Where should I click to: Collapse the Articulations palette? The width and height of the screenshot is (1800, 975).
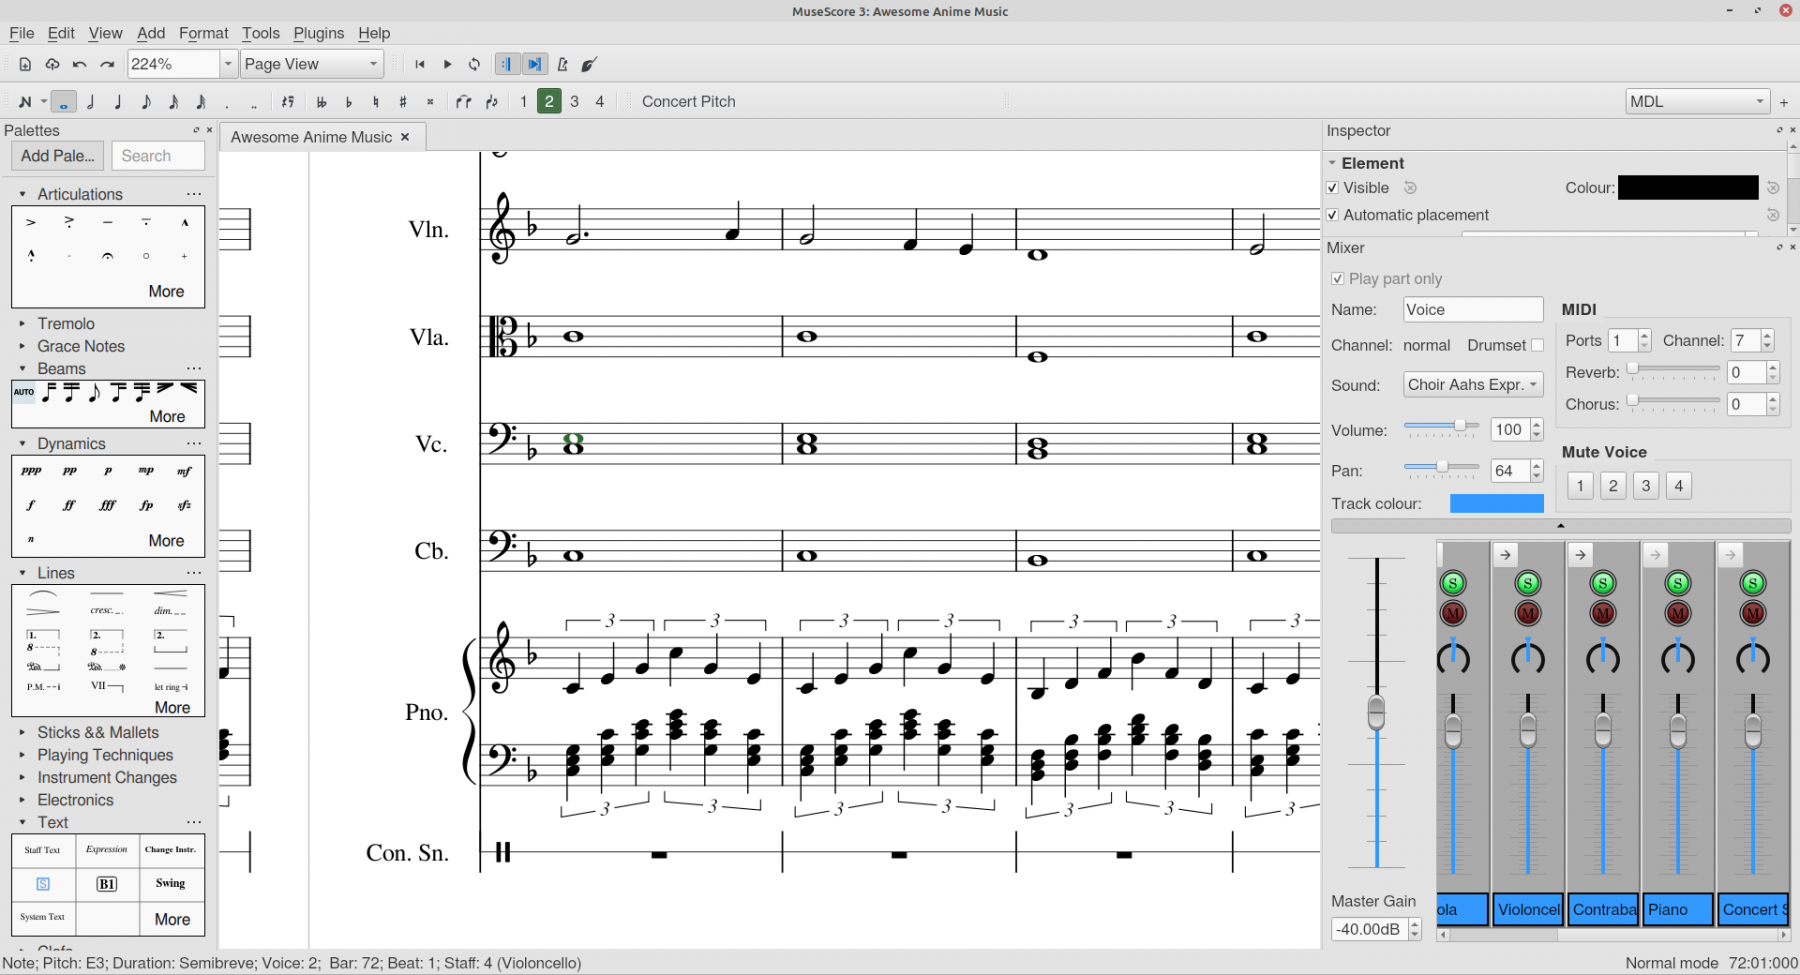pyautogui.click(x=22, y=194)
